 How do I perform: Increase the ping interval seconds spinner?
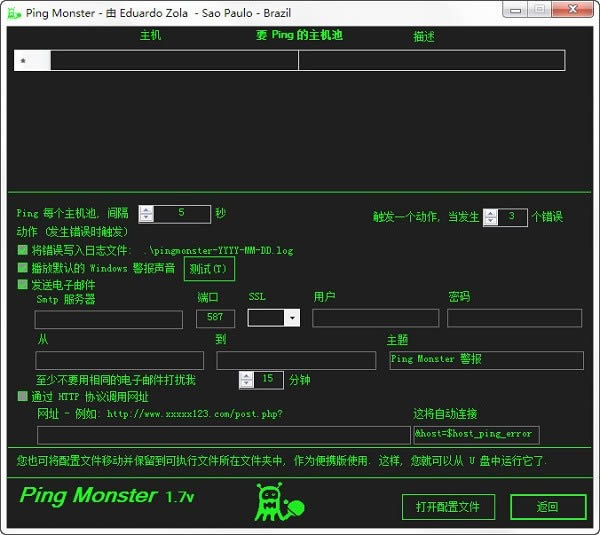[x=146, y=210]
